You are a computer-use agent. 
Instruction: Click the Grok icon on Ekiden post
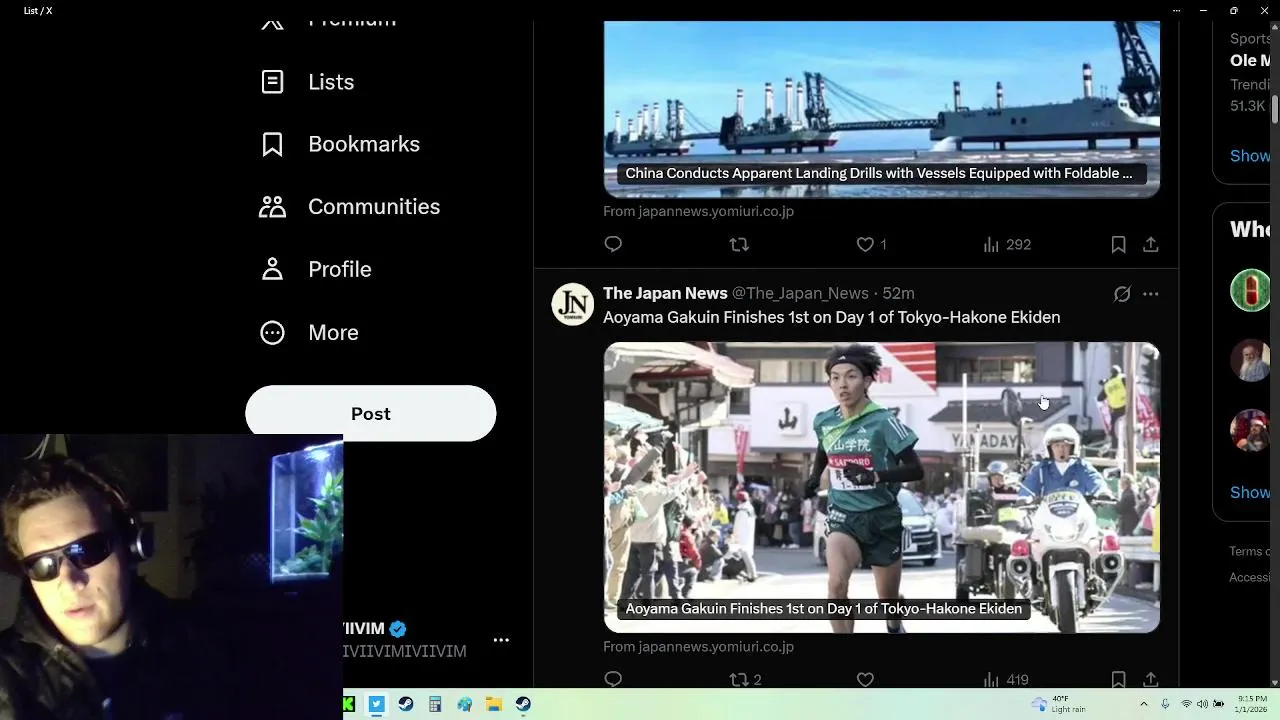tap(1122, 294)
